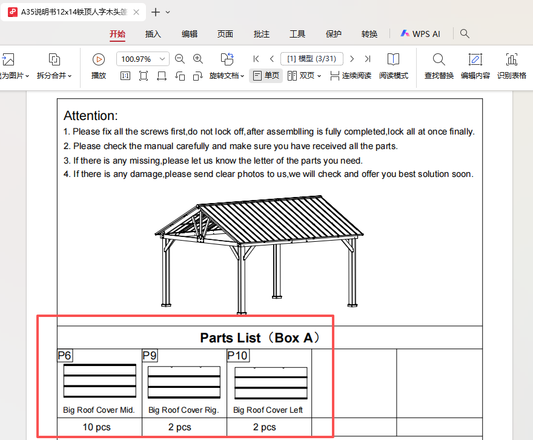This screenshot has height=440, width=533.
Task: Click the search magnifier in menu bar
Action: 464,34
